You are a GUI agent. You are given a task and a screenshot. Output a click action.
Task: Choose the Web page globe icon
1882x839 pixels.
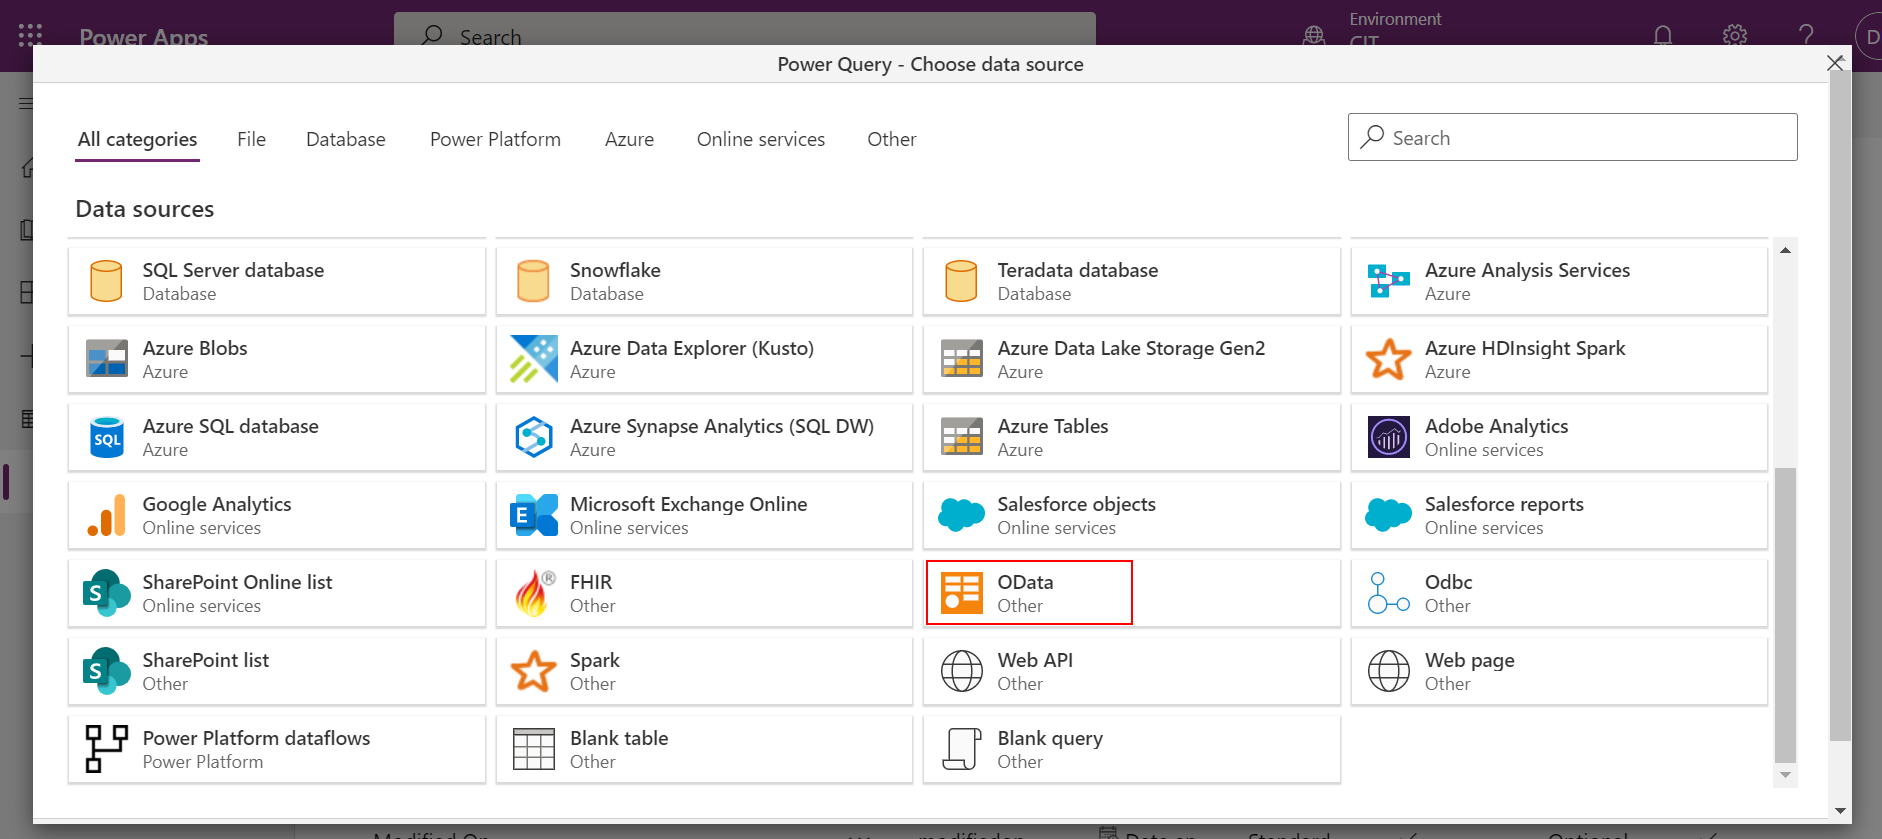click(1388, 671)
